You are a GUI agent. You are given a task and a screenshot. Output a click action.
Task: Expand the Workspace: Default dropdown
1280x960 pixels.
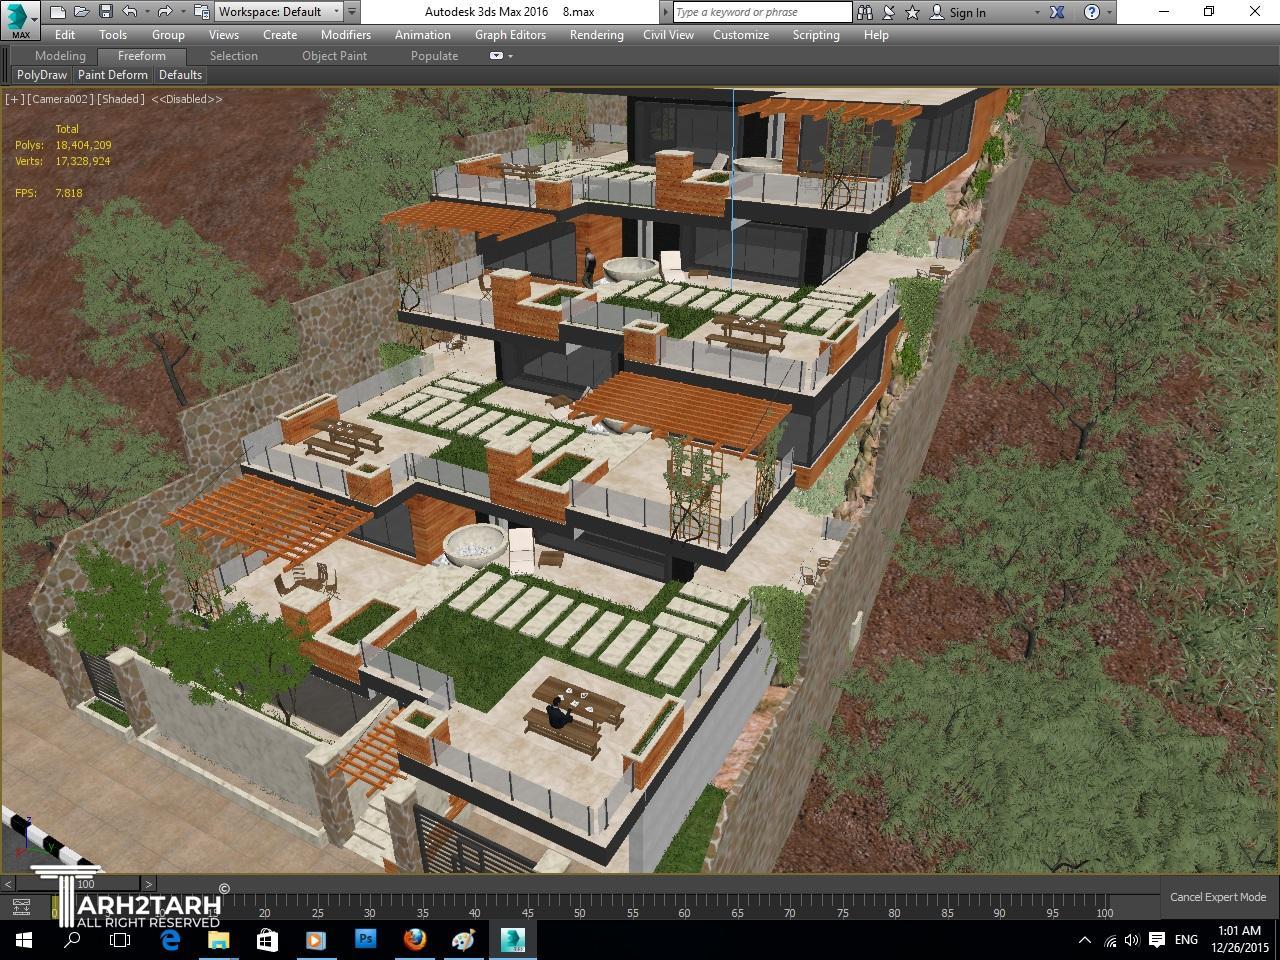336,12
